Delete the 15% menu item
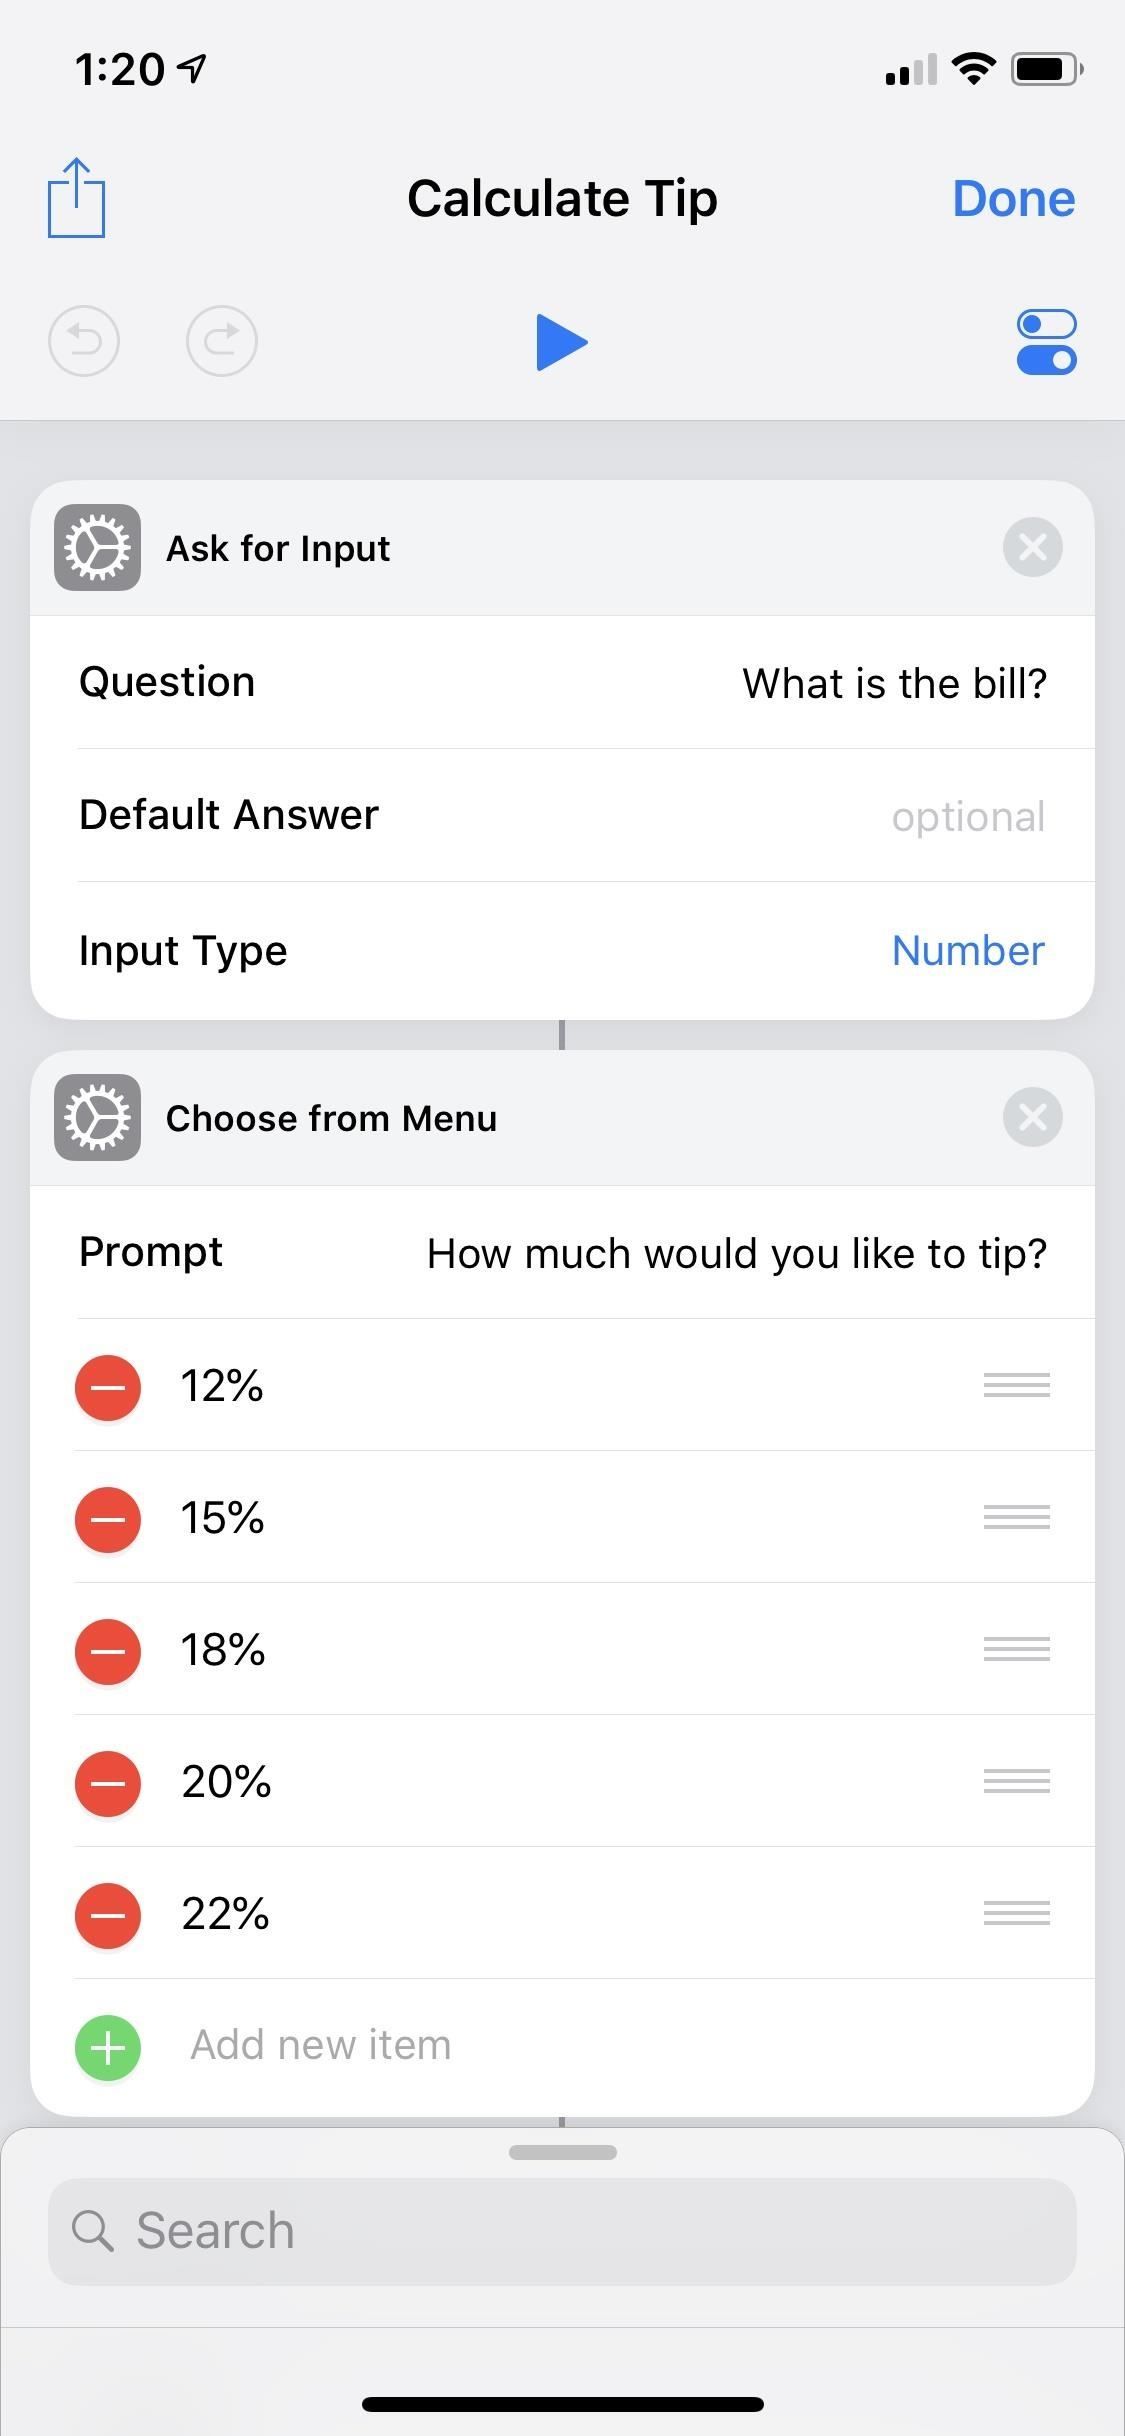Image resolution: width=1125 pixels, height=2436 pixels. point(108,1519)
